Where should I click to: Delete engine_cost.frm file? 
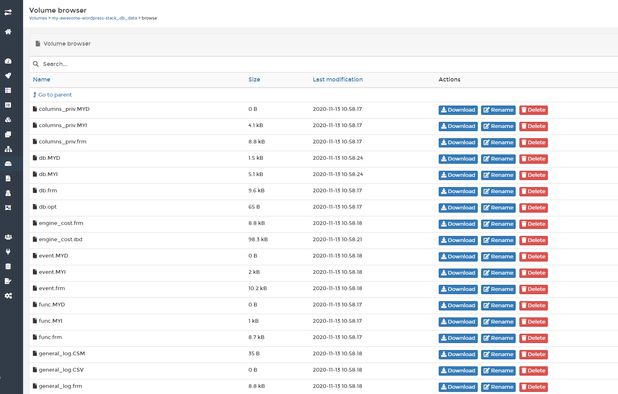tap(533, 224)
